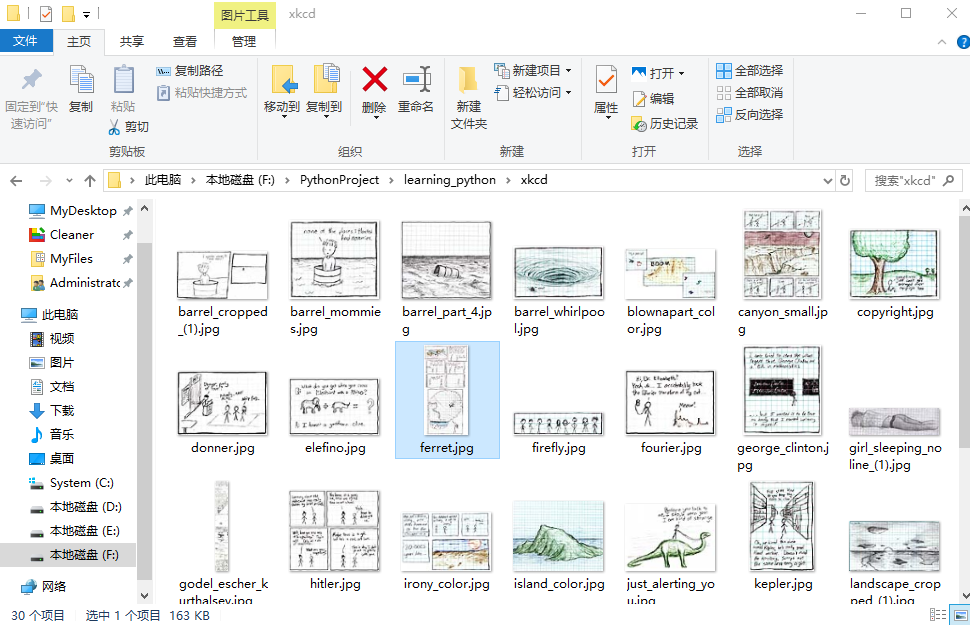Go Up one folder level arrow

[x=90, y=181]
